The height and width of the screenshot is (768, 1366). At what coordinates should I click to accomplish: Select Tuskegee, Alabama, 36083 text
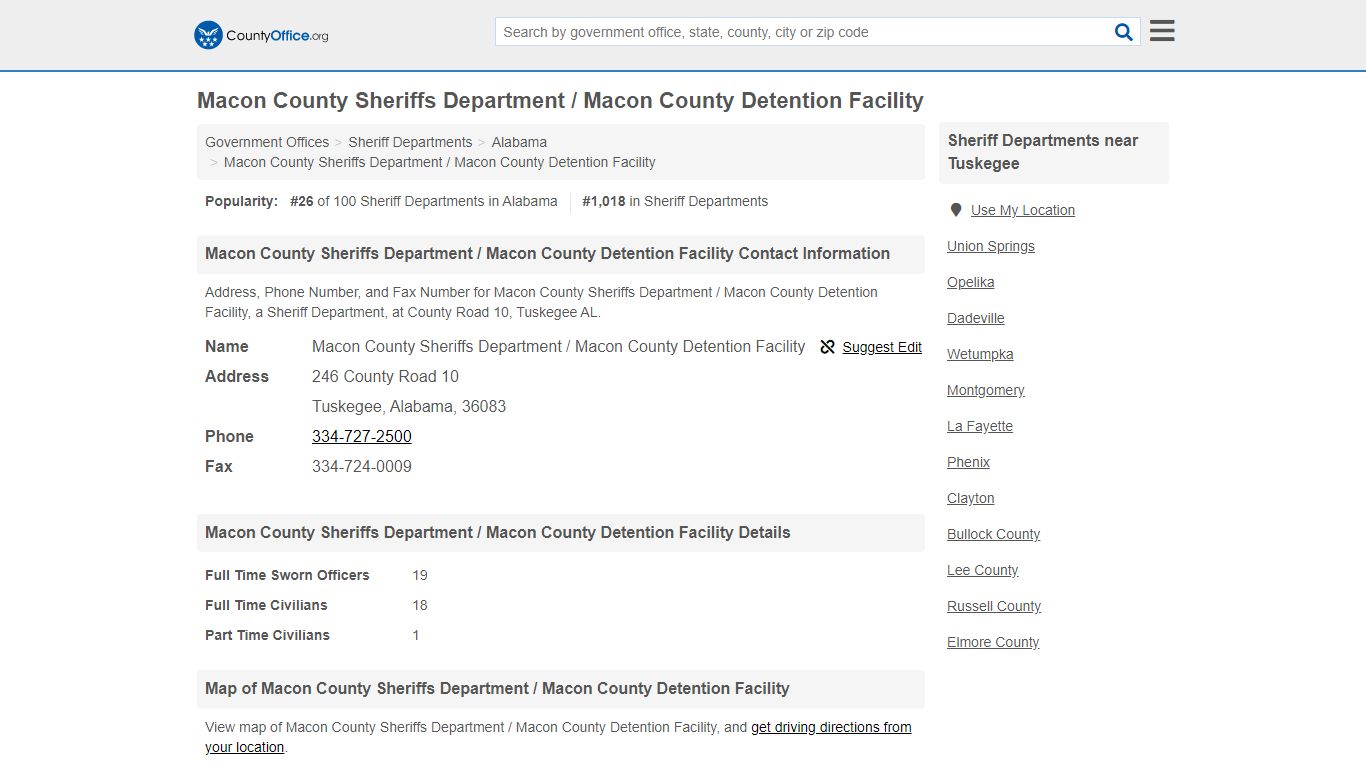tap(409, 406)
